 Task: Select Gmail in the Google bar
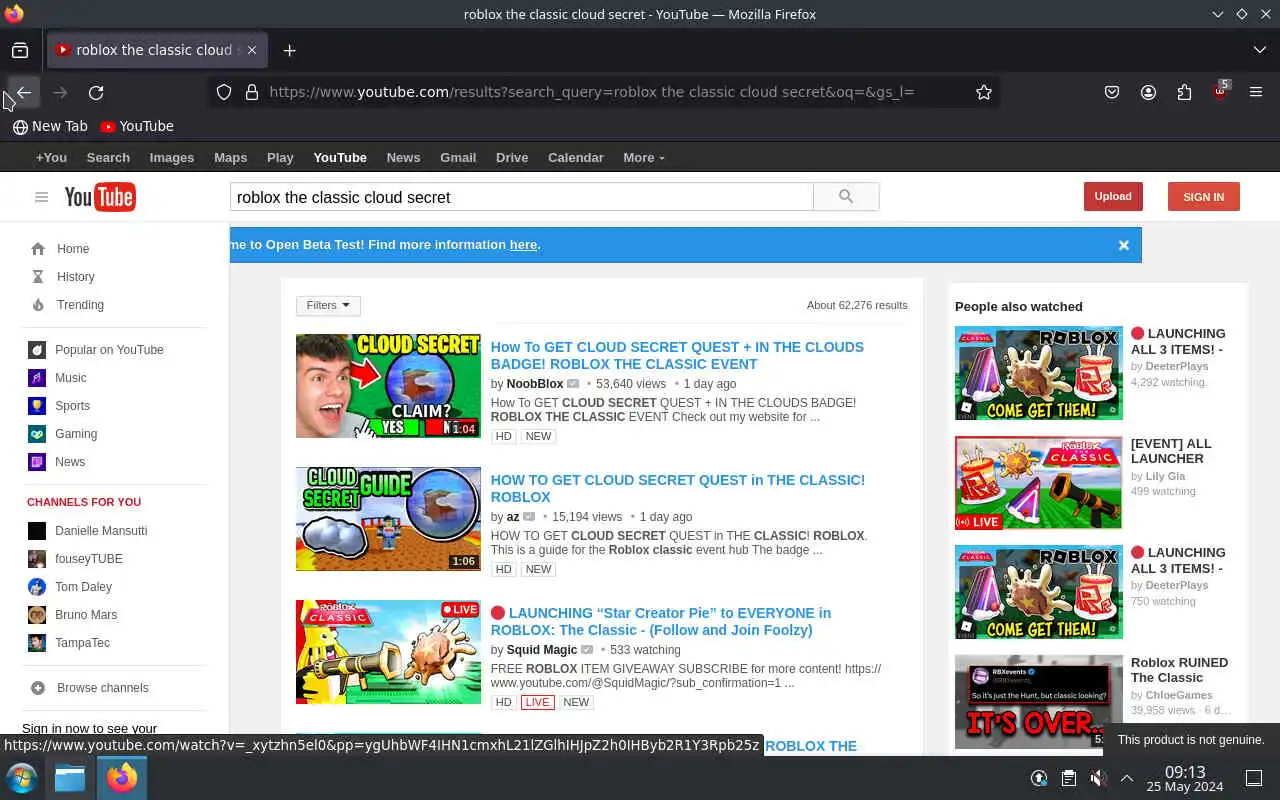tap(458, 157)
